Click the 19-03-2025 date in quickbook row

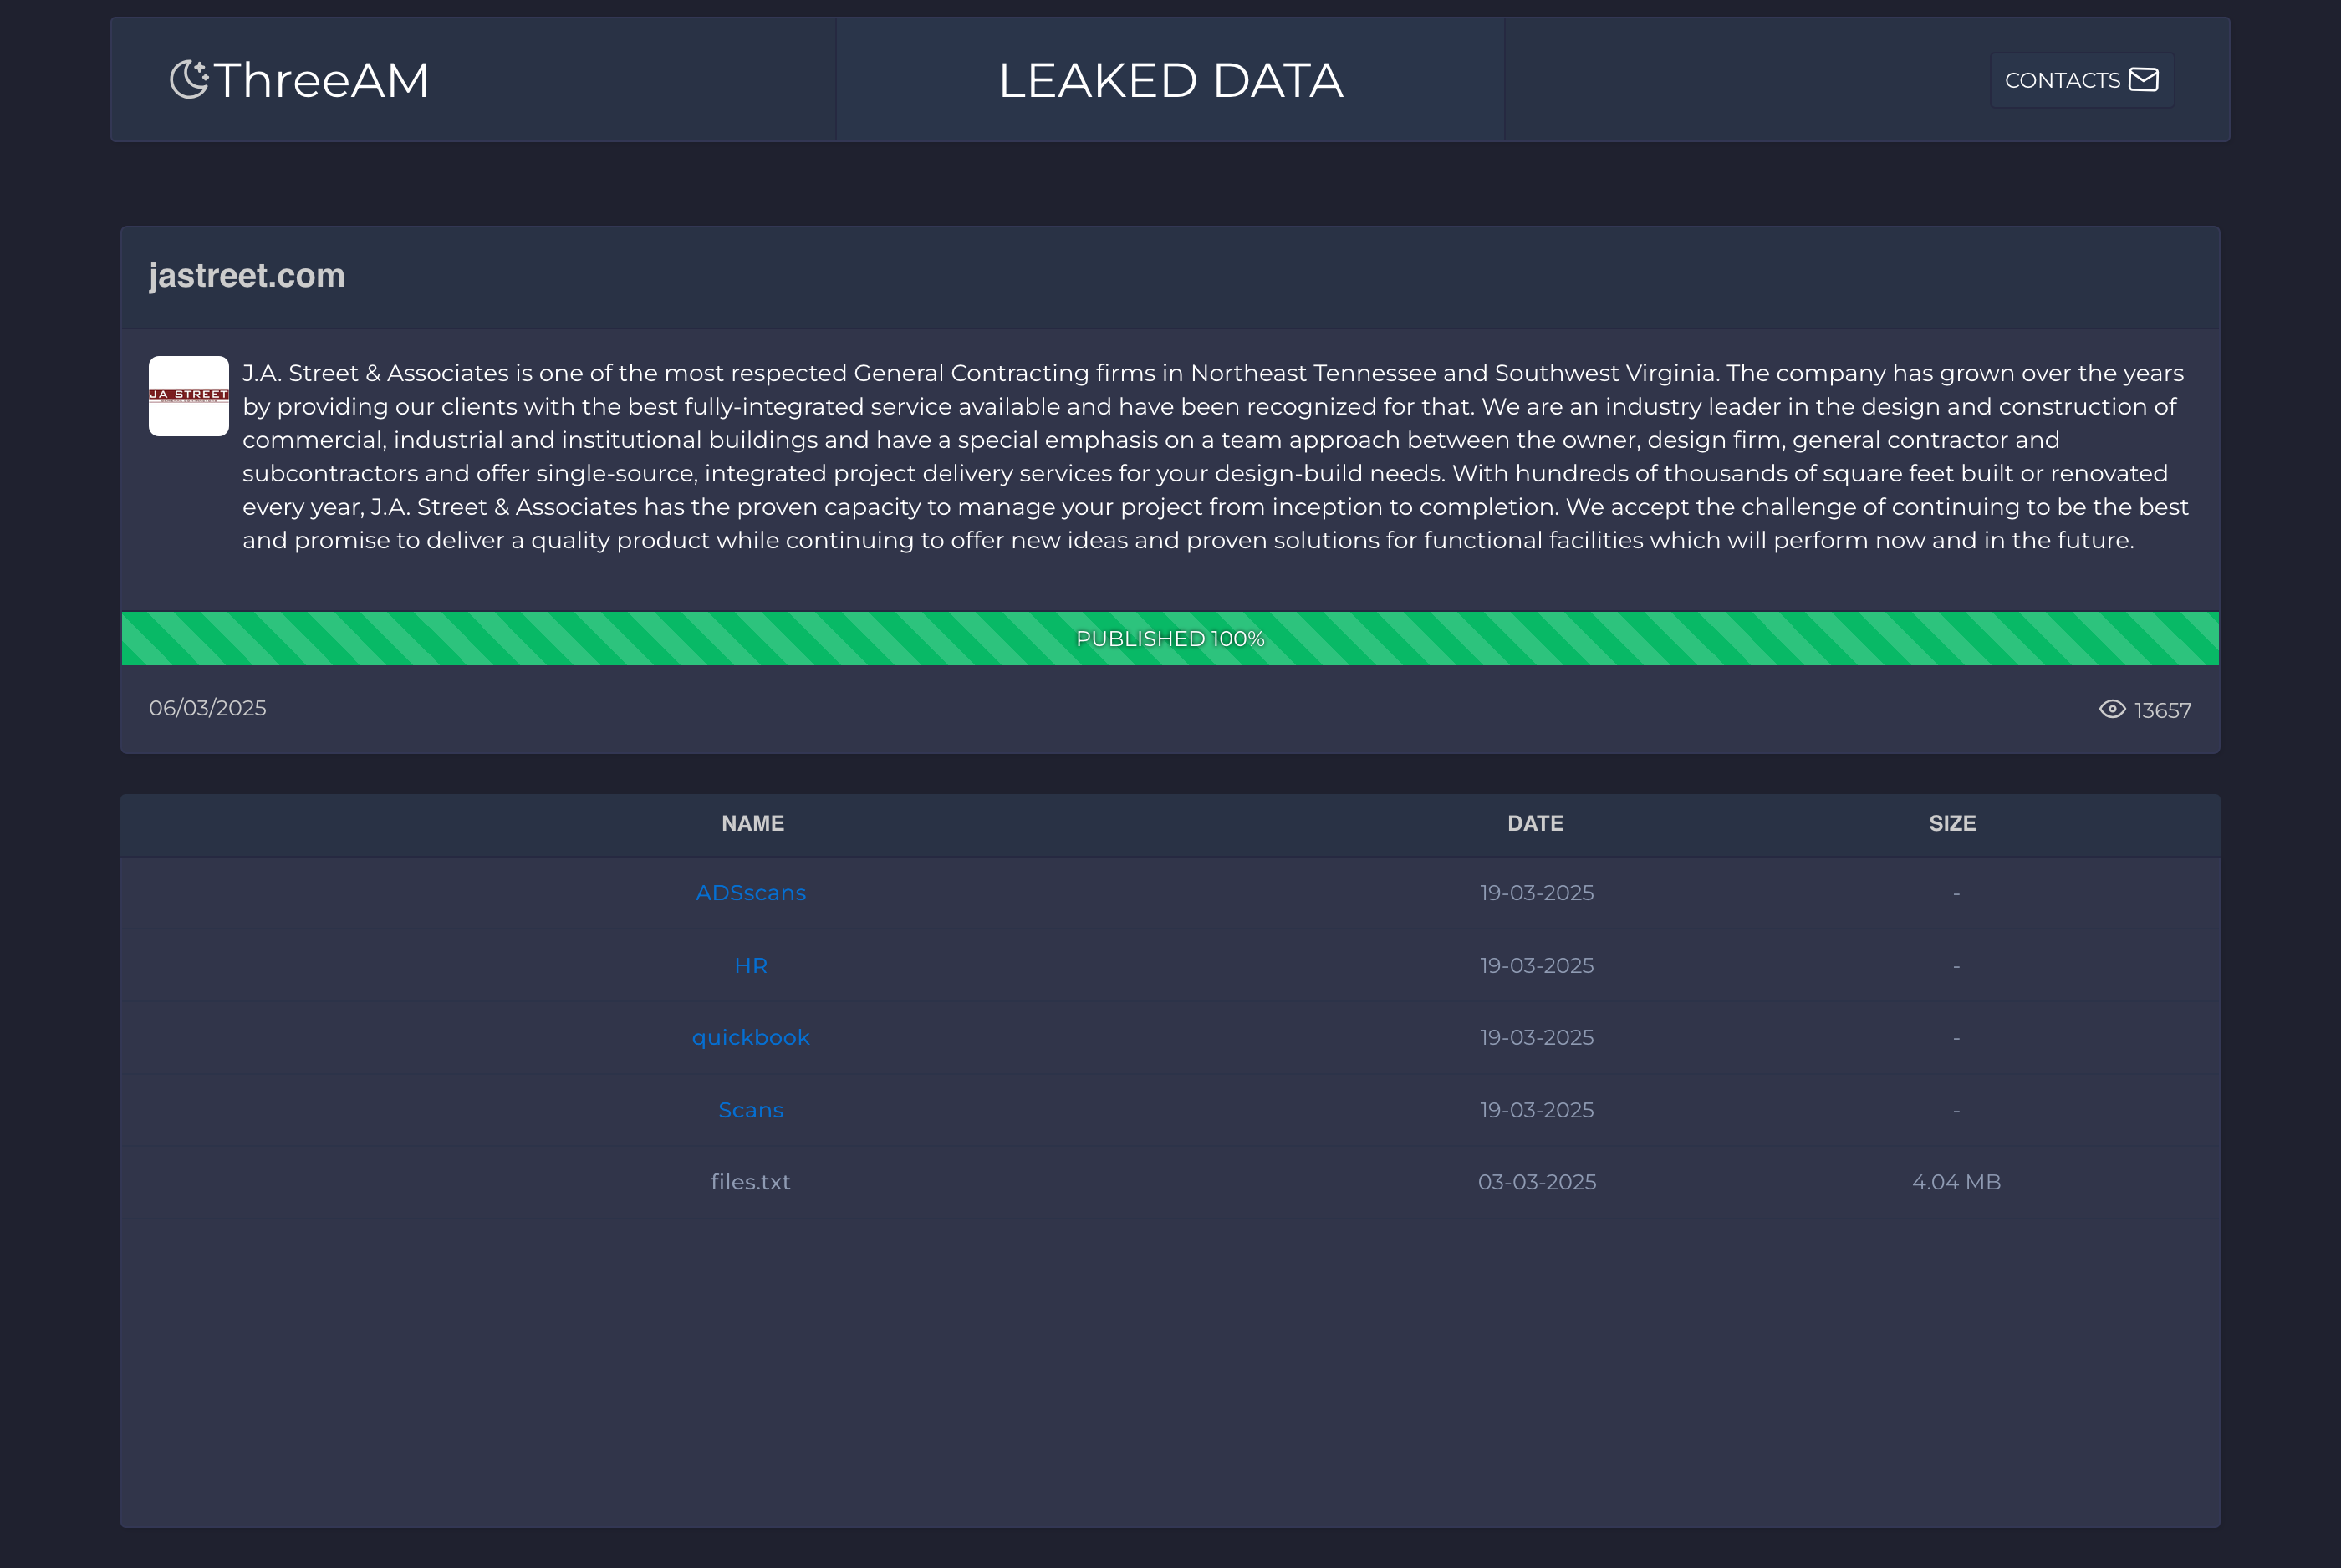tap(1537, 1038)
